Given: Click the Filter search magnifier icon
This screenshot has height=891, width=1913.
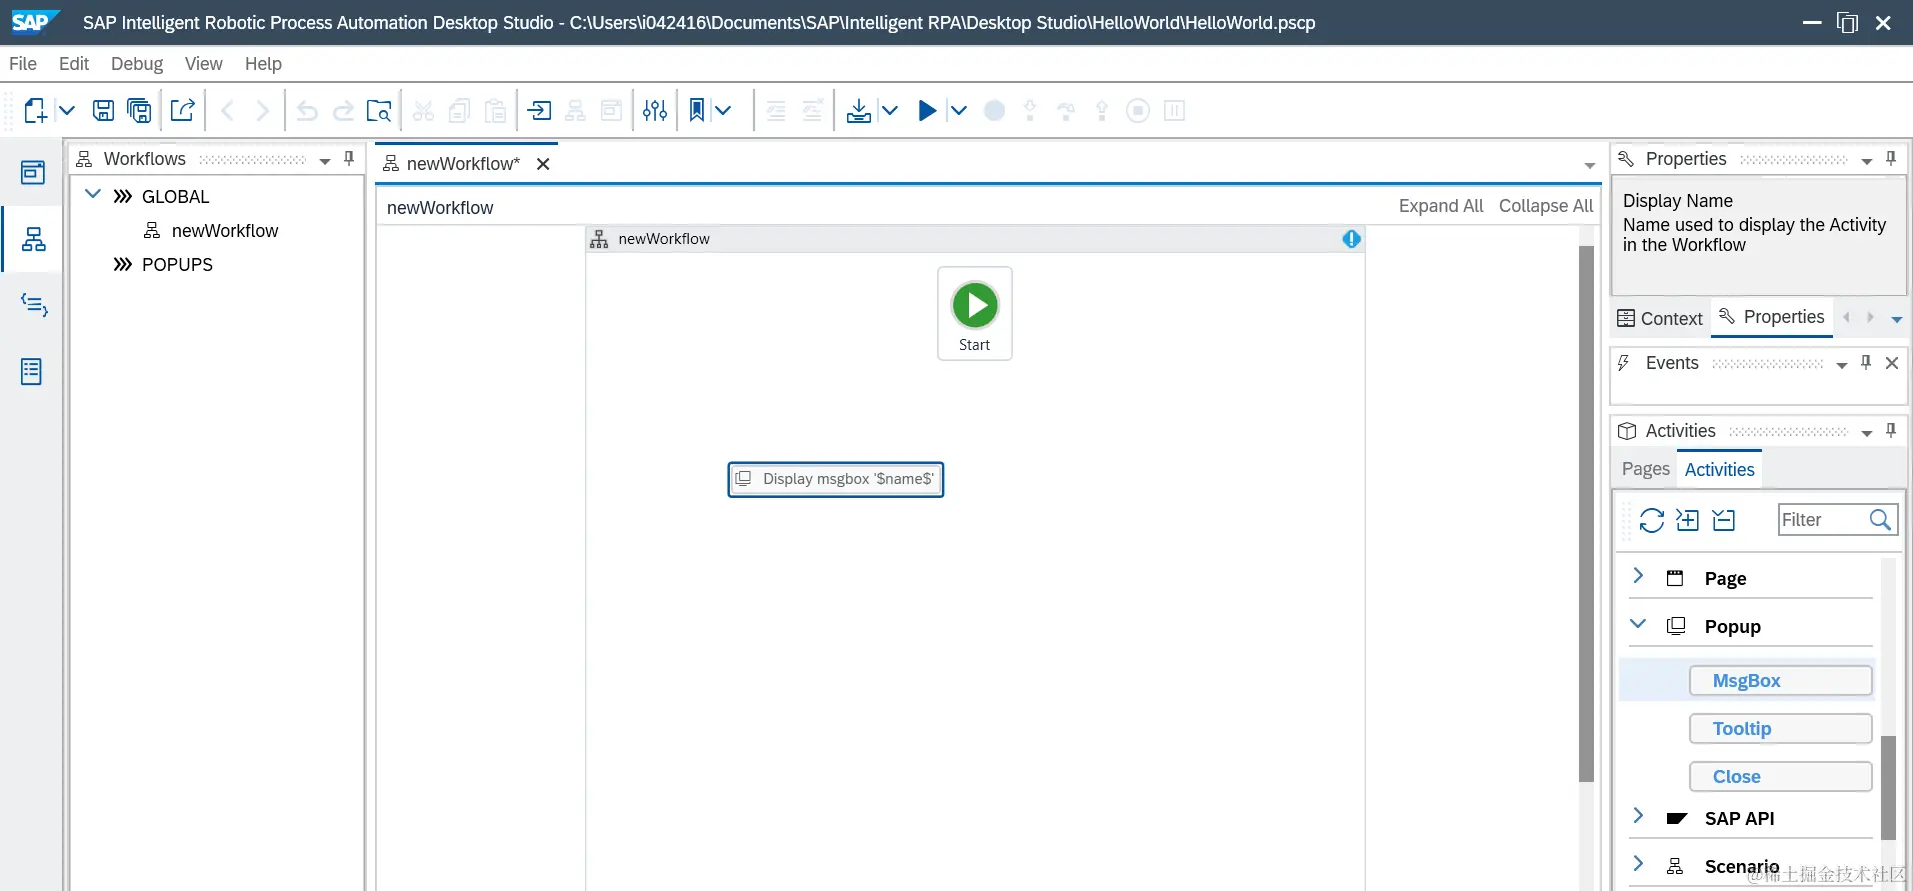Looking at the screenshot, I should coord(1881,520).
